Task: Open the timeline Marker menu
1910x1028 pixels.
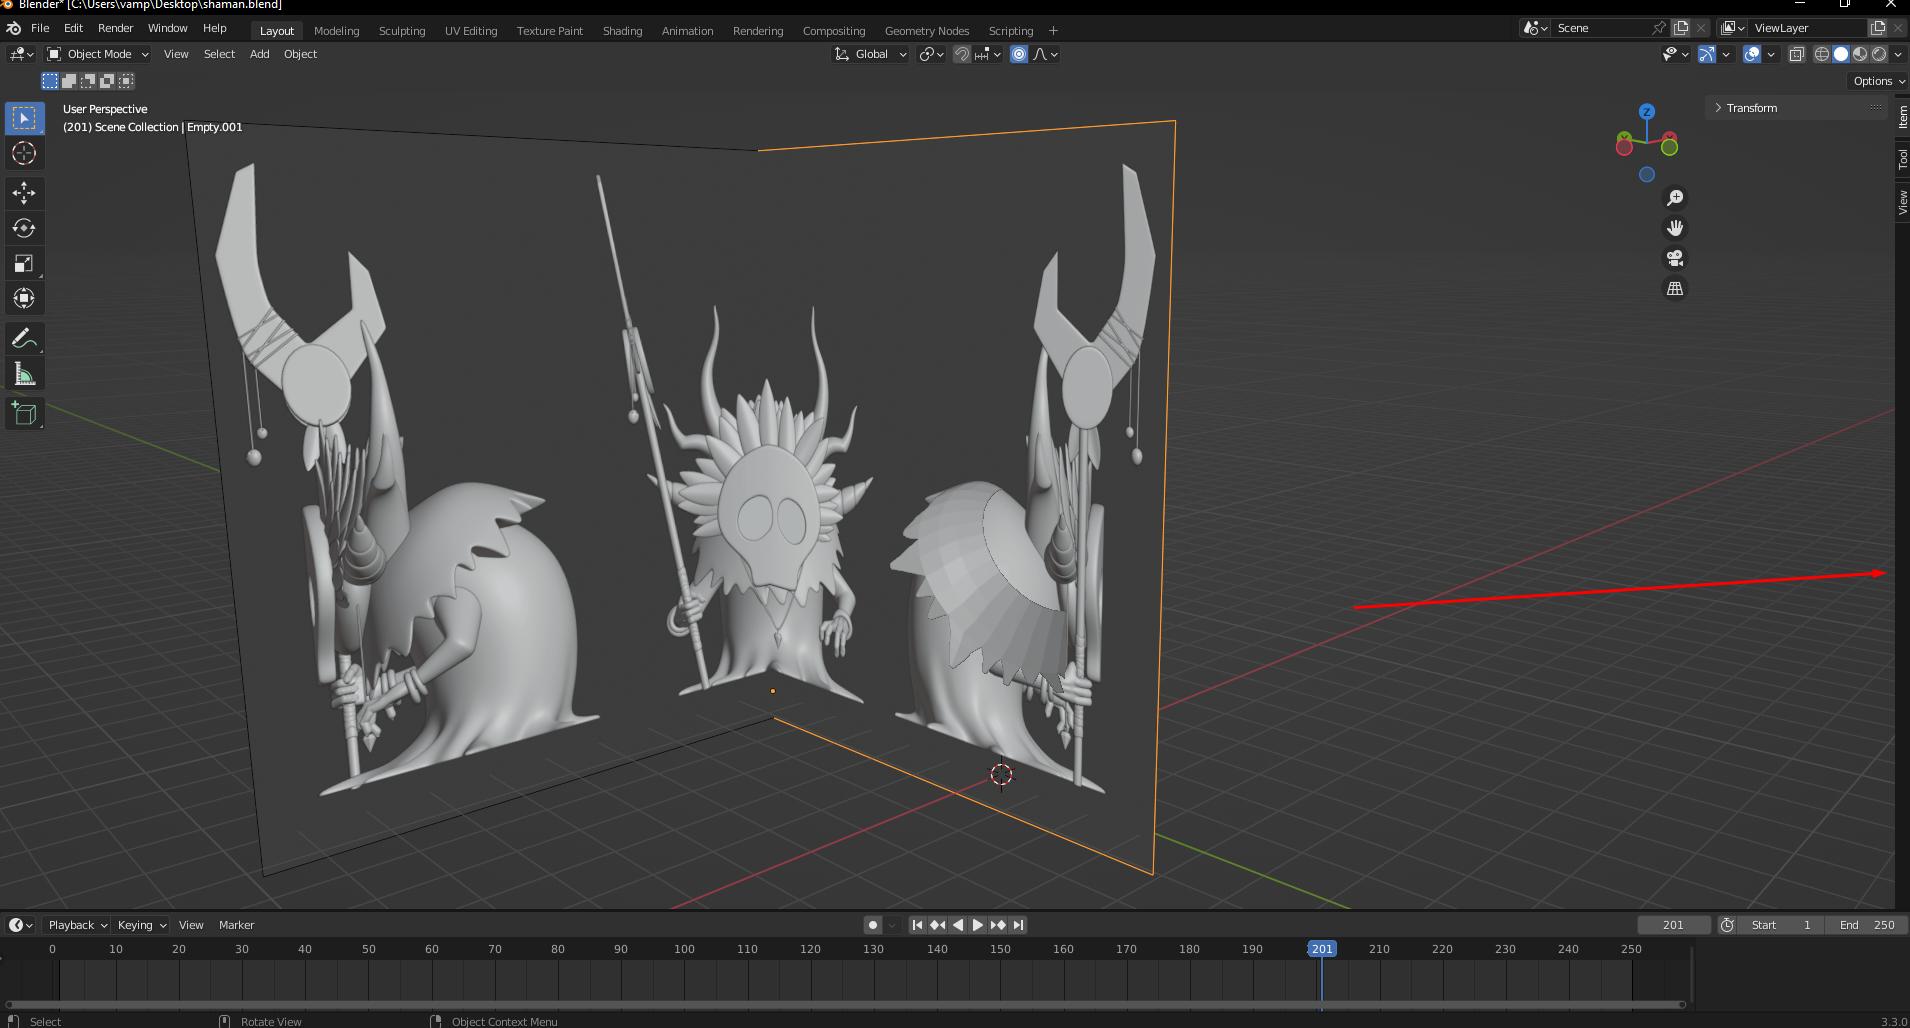Action: coord(237,925)
